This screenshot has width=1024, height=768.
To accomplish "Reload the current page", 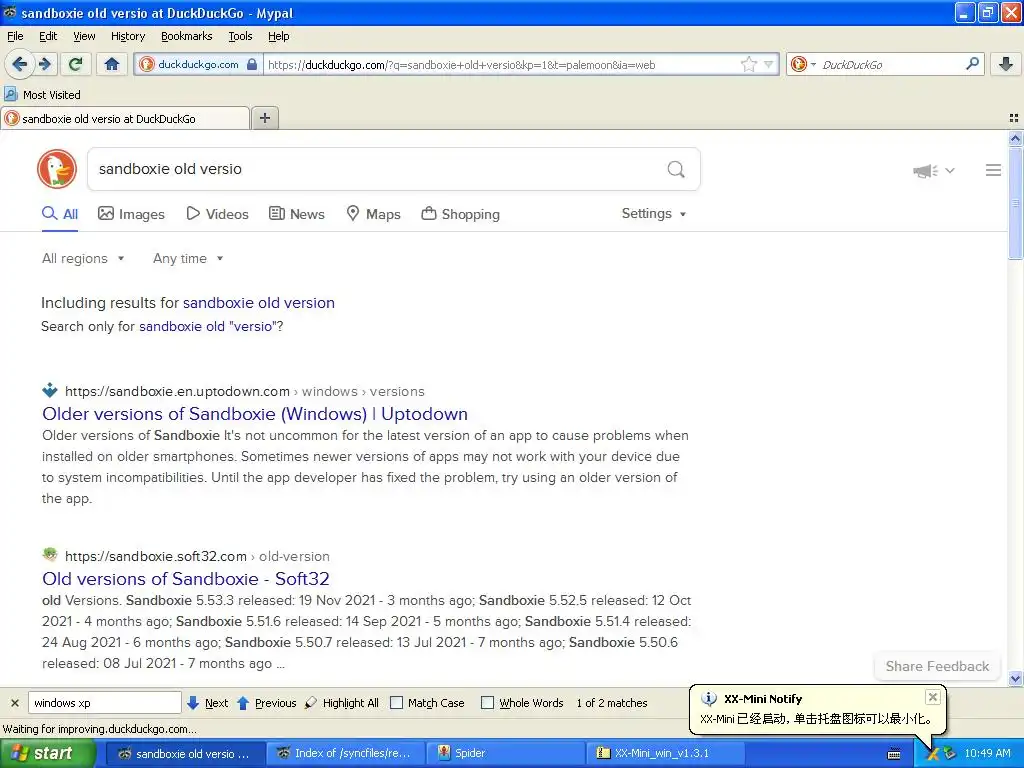I will tap(76, 64).
